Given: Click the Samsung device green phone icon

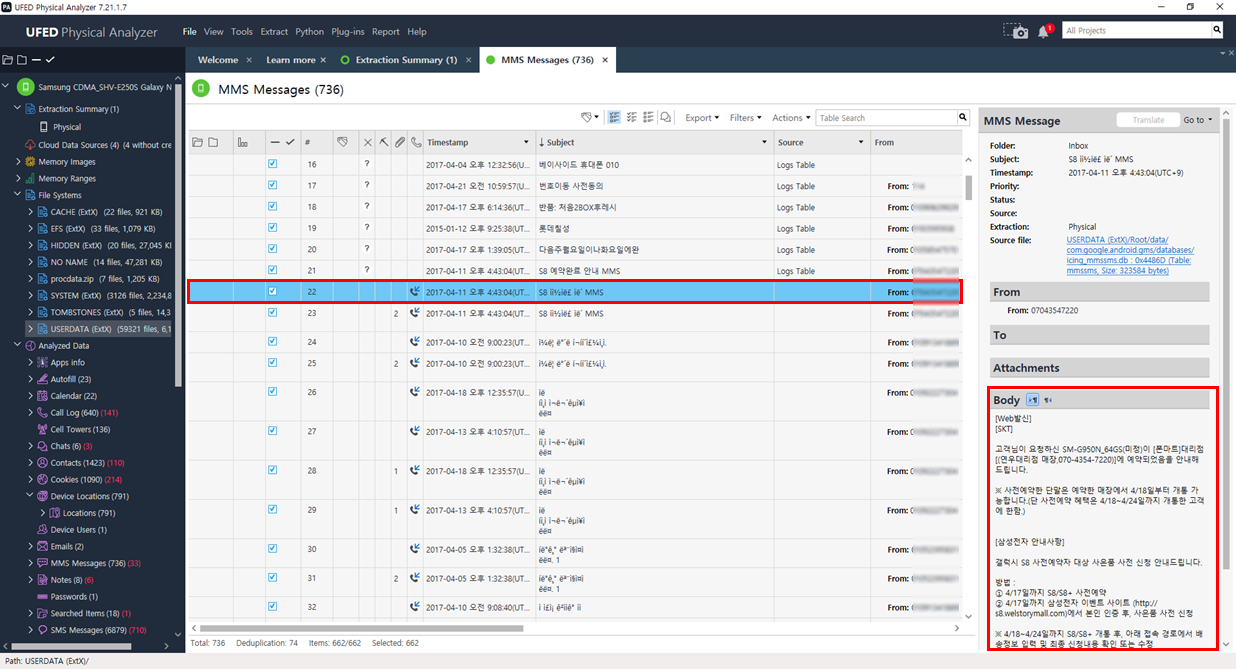Looking at the screenshot, I should tap(25, 88).
